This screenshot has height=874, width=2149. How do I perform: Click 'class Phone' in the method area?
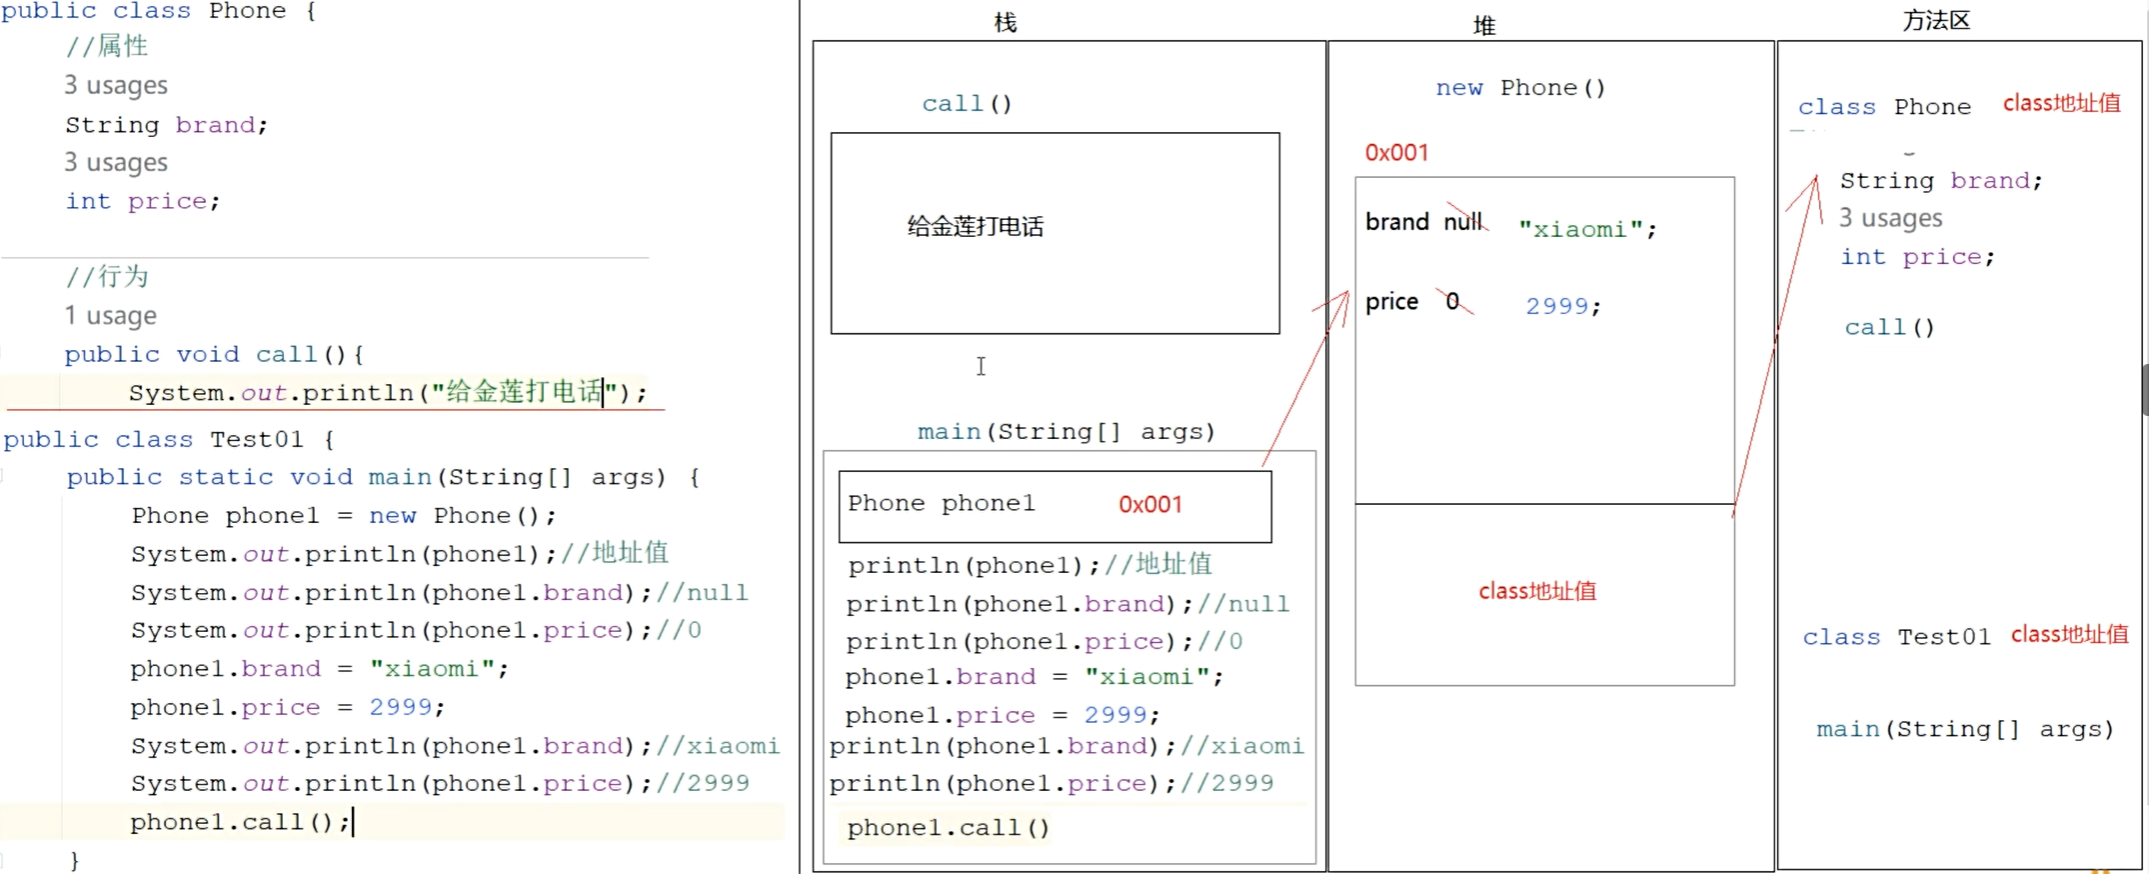pos(1885,107)
